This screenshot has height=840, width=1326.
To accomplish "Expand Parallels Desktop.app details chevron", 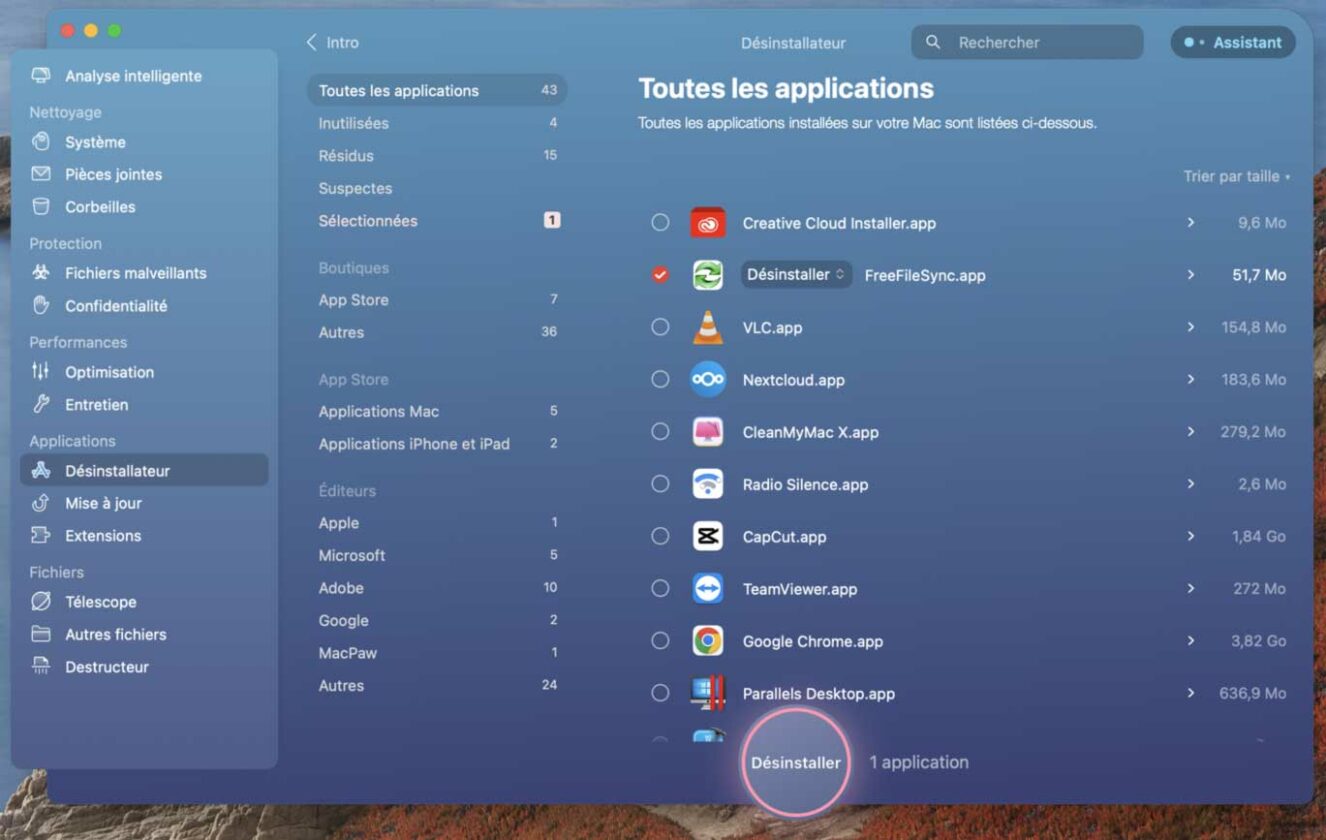I will coord(1191,693).
